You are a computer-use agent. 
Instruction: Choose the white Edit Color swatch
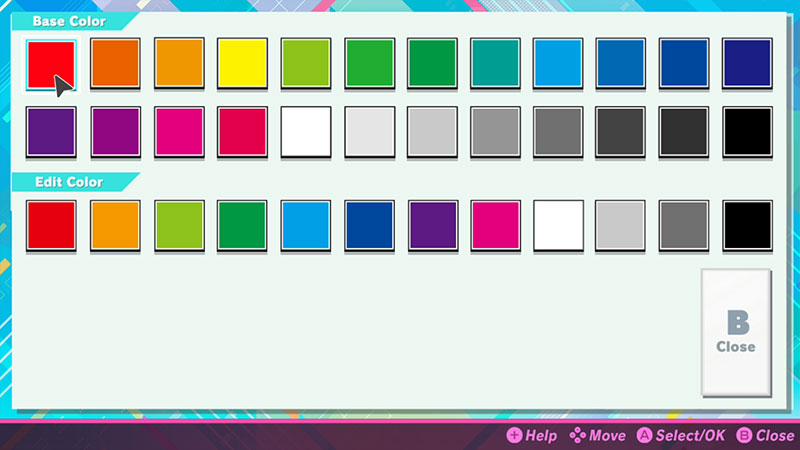click(558, 226)
